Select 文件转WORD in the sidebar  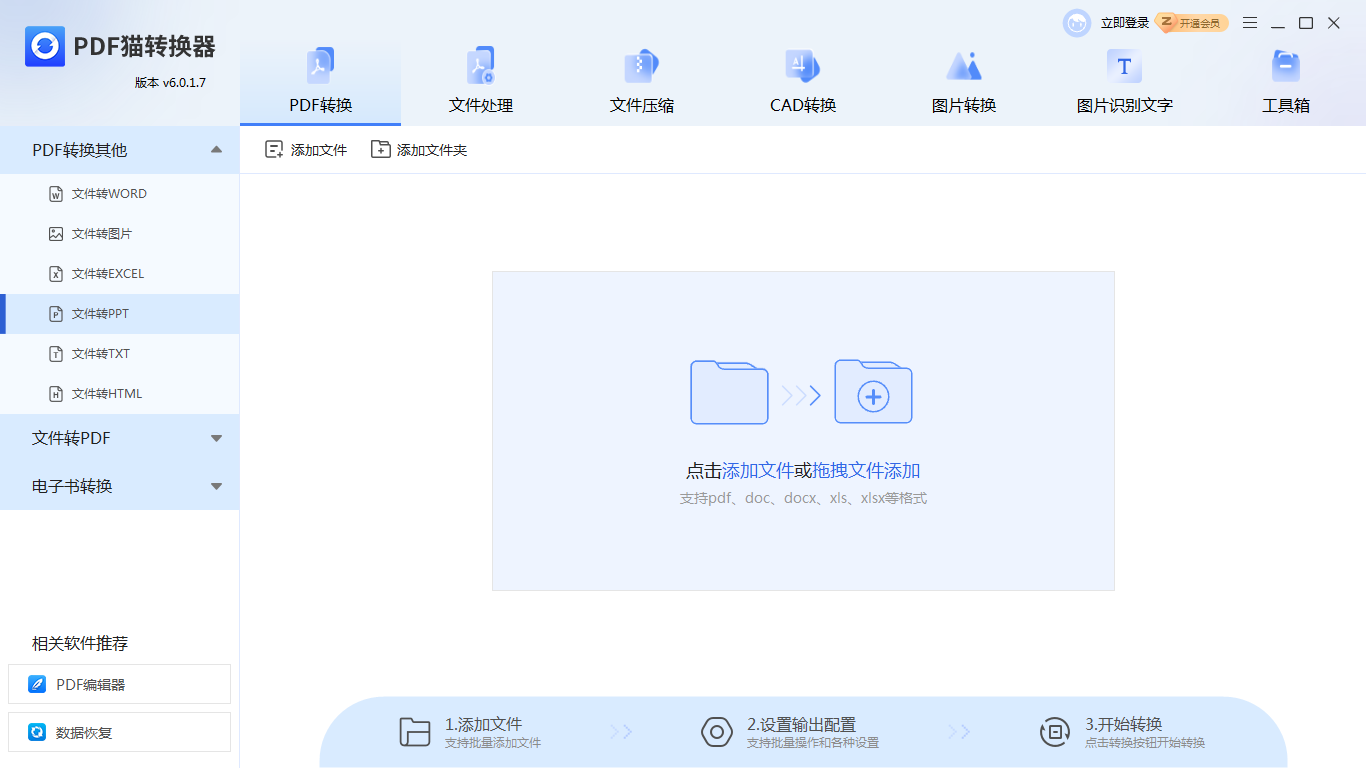[x=119, y=194]
